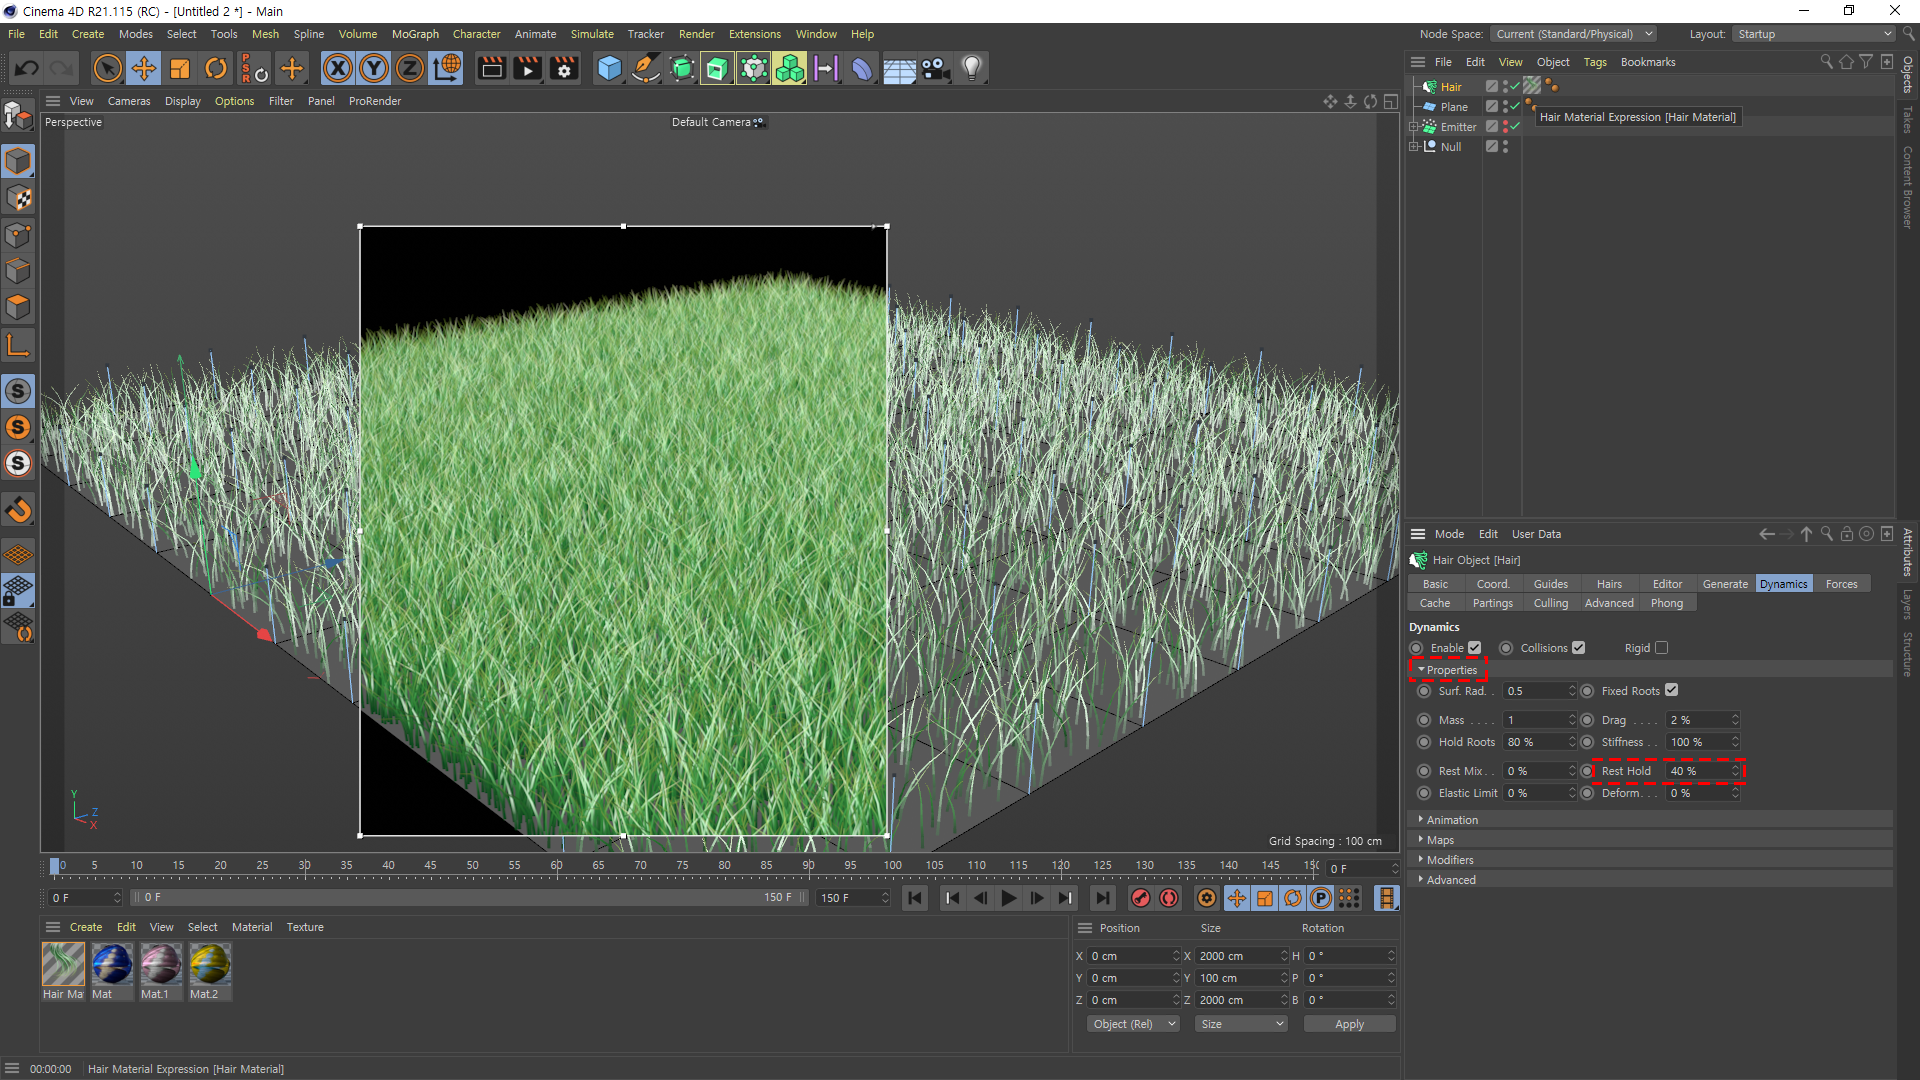Click the Apply button
This screenshot has width=1920, height=1080.
coord(1349,1024)
